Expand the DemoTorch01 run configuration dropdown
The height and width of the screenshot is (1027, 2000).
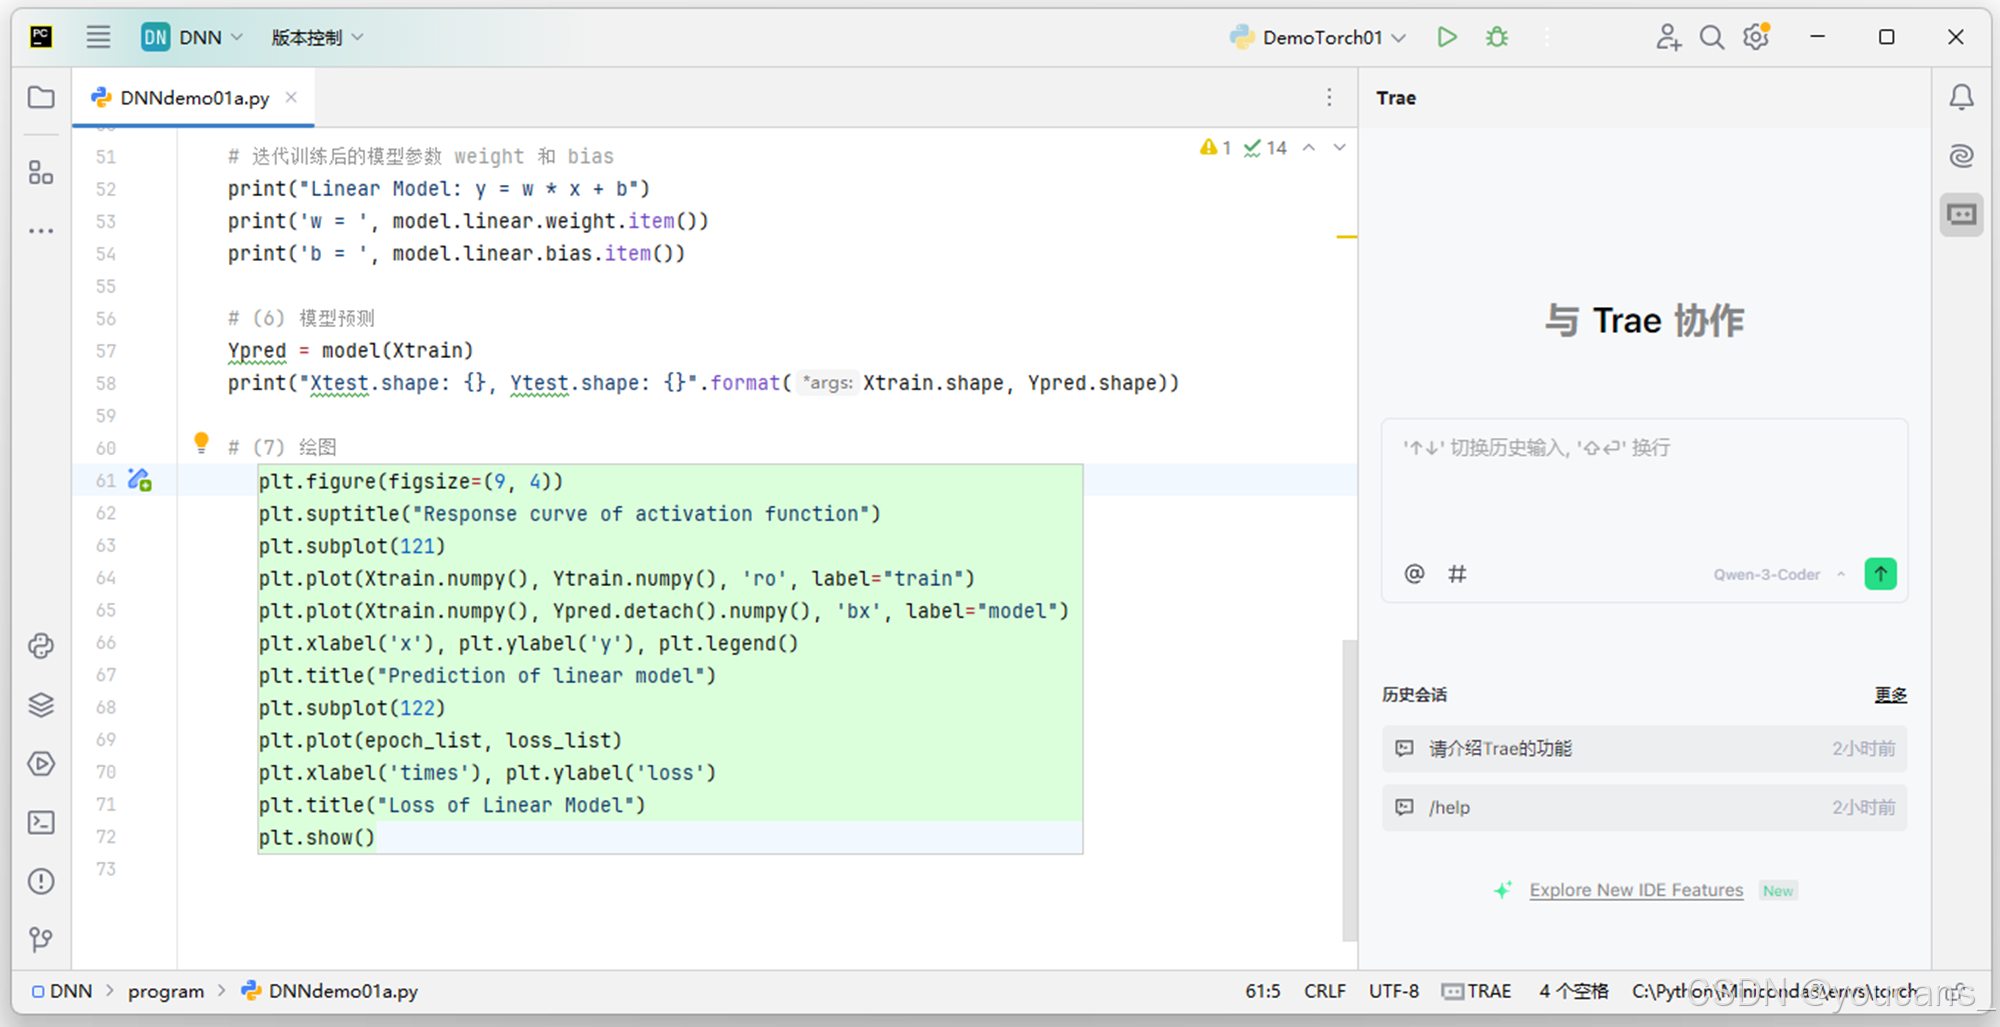coord(1317,38)
